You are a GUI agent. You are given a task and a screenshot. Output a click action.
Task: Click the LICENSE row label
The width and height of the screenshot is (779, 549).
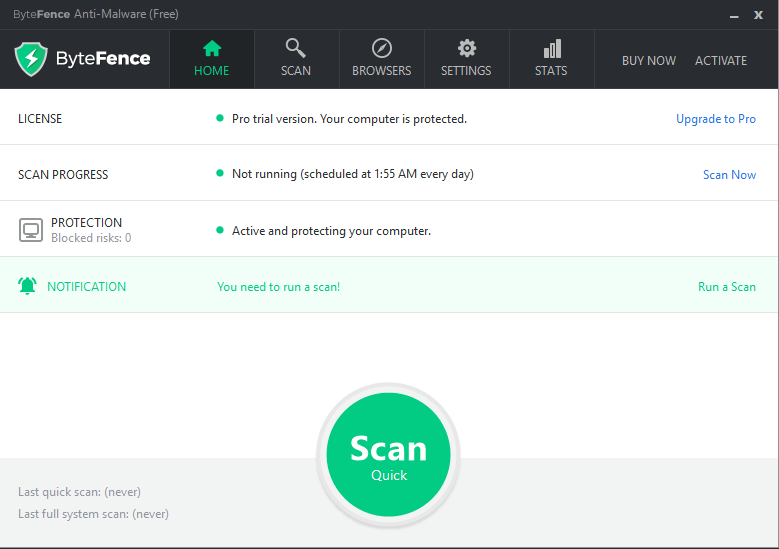(40, 119)
